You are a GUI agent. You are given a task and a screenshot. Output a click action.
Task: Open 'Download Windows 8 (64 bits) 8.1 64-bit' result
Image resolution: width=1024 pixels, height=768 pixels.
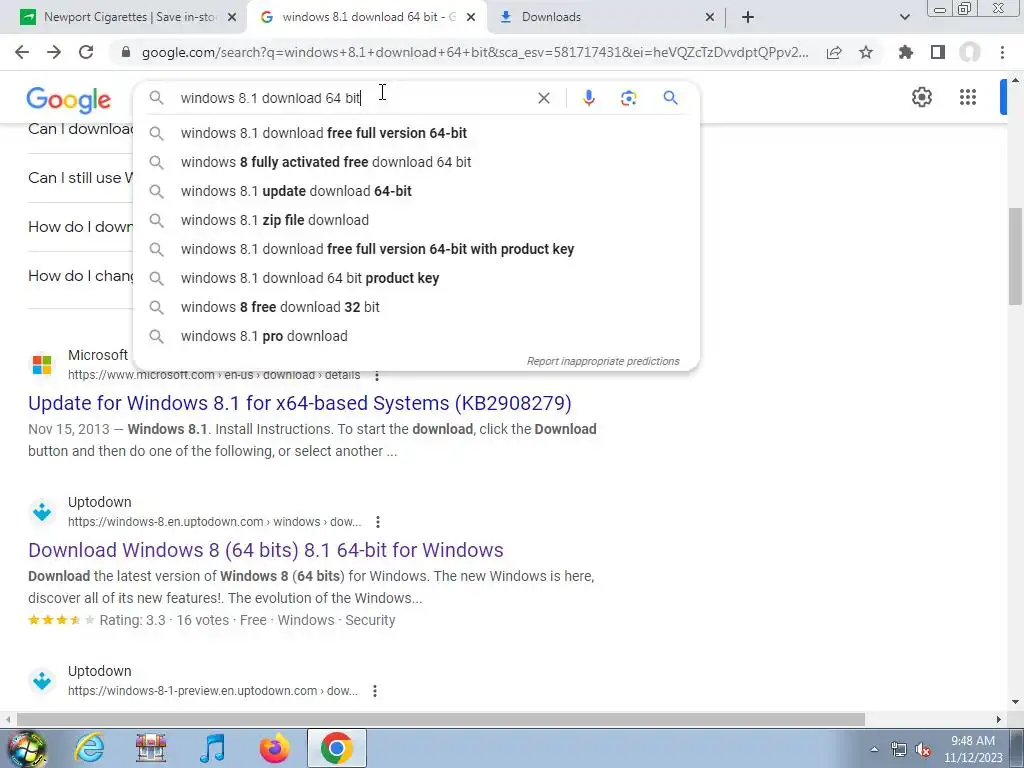tap(266, 550)
